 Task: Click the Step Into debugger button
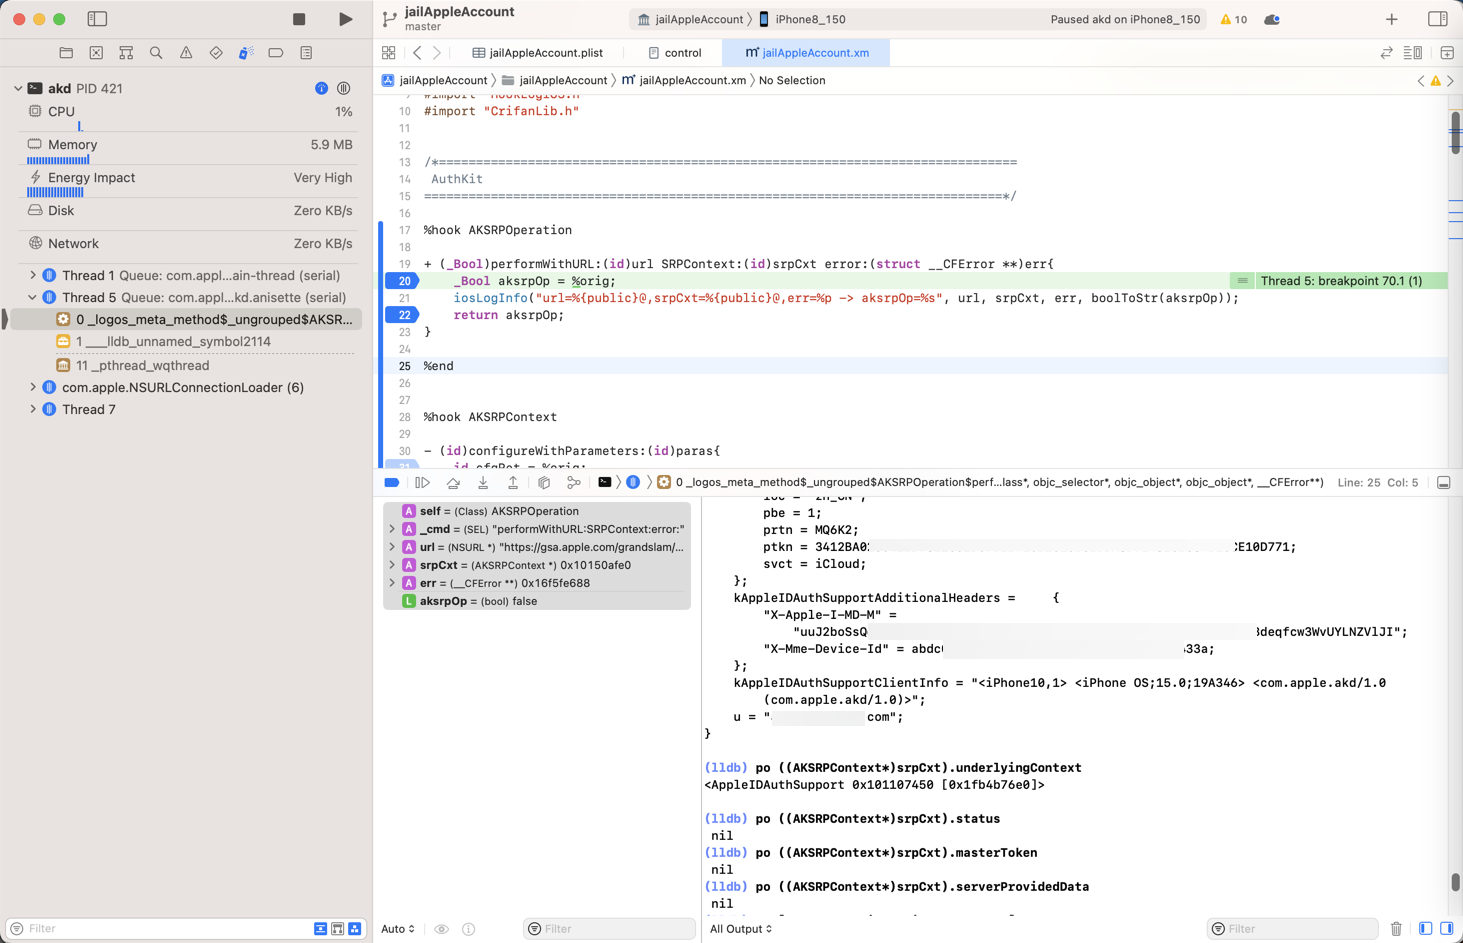click(x=483, y=483)
